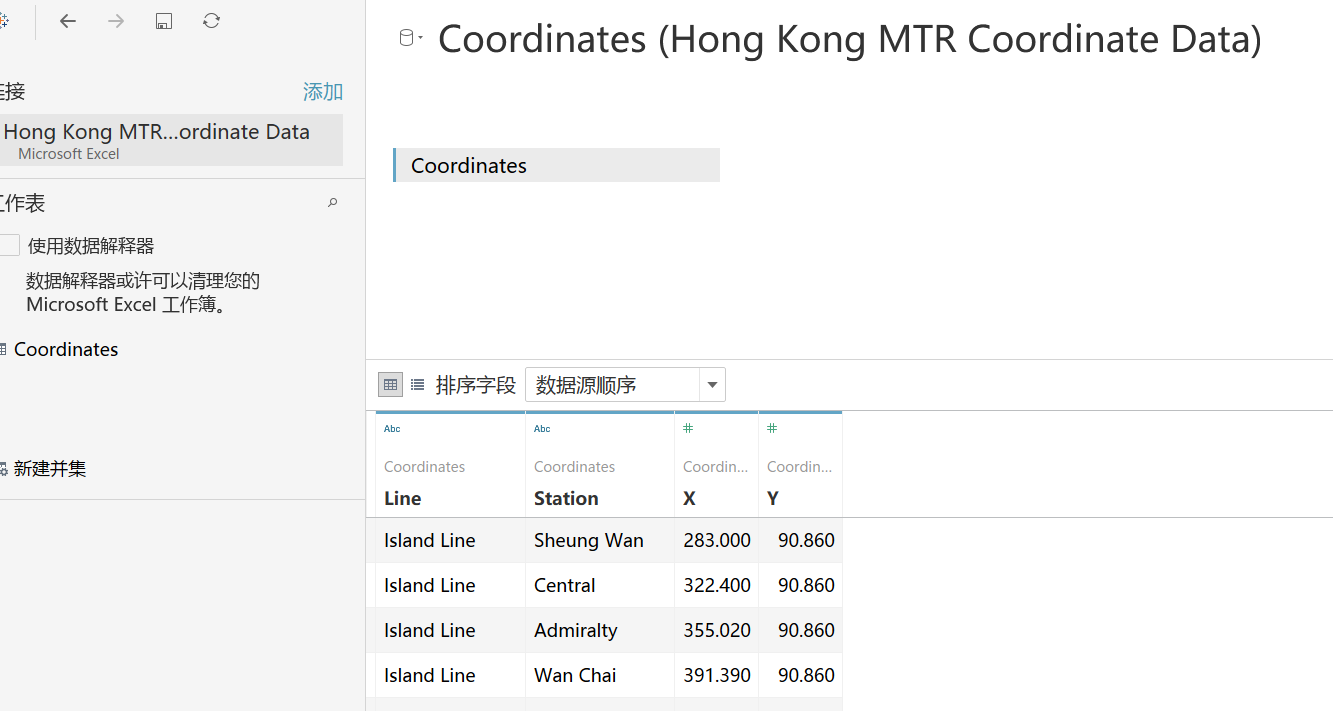Click the 90.860 Y value in the Admiralty row

coord(801,630)
